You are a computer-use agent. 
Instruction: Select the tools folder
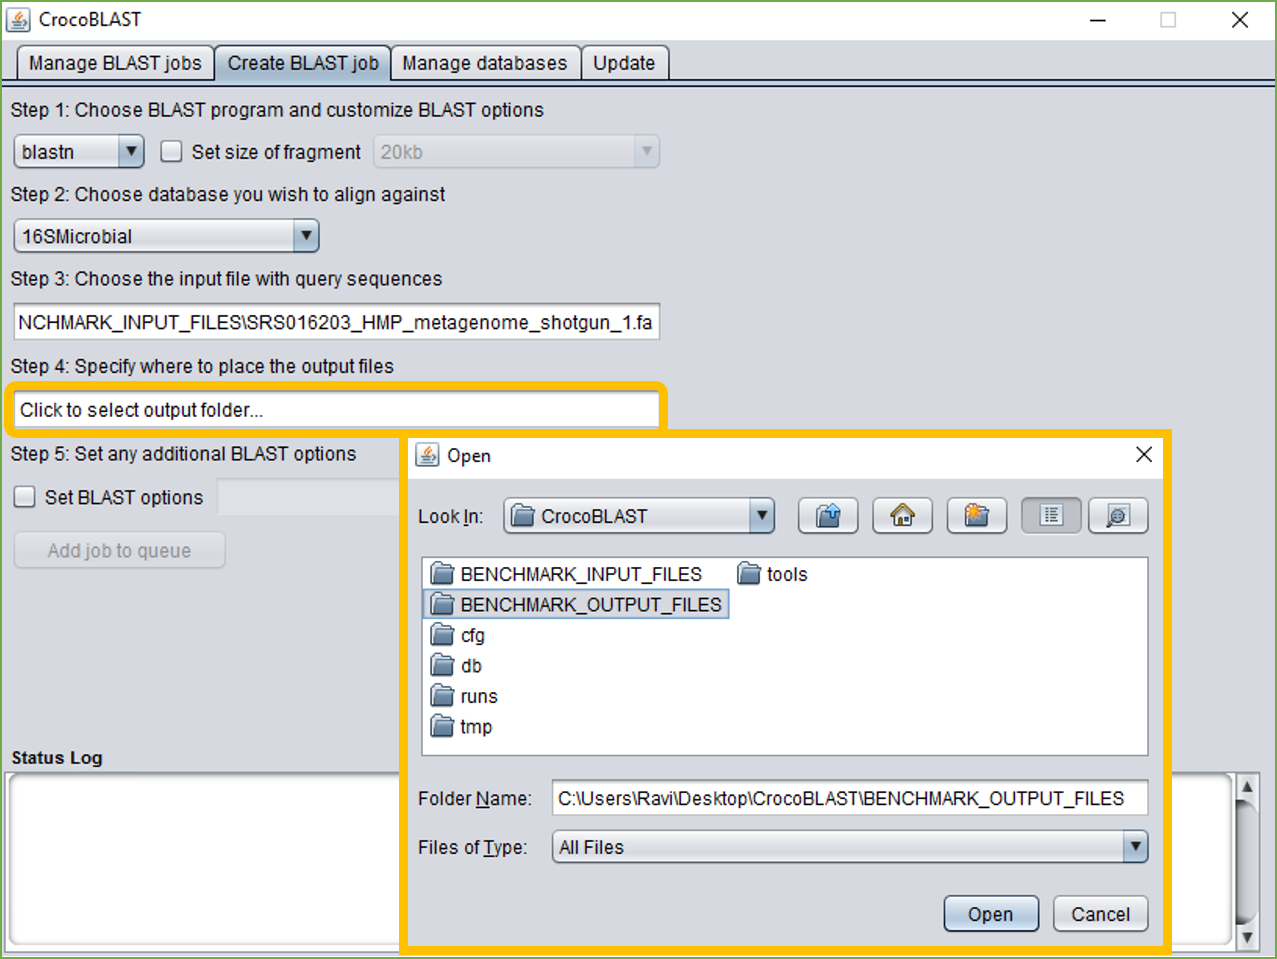coord(772,574)
